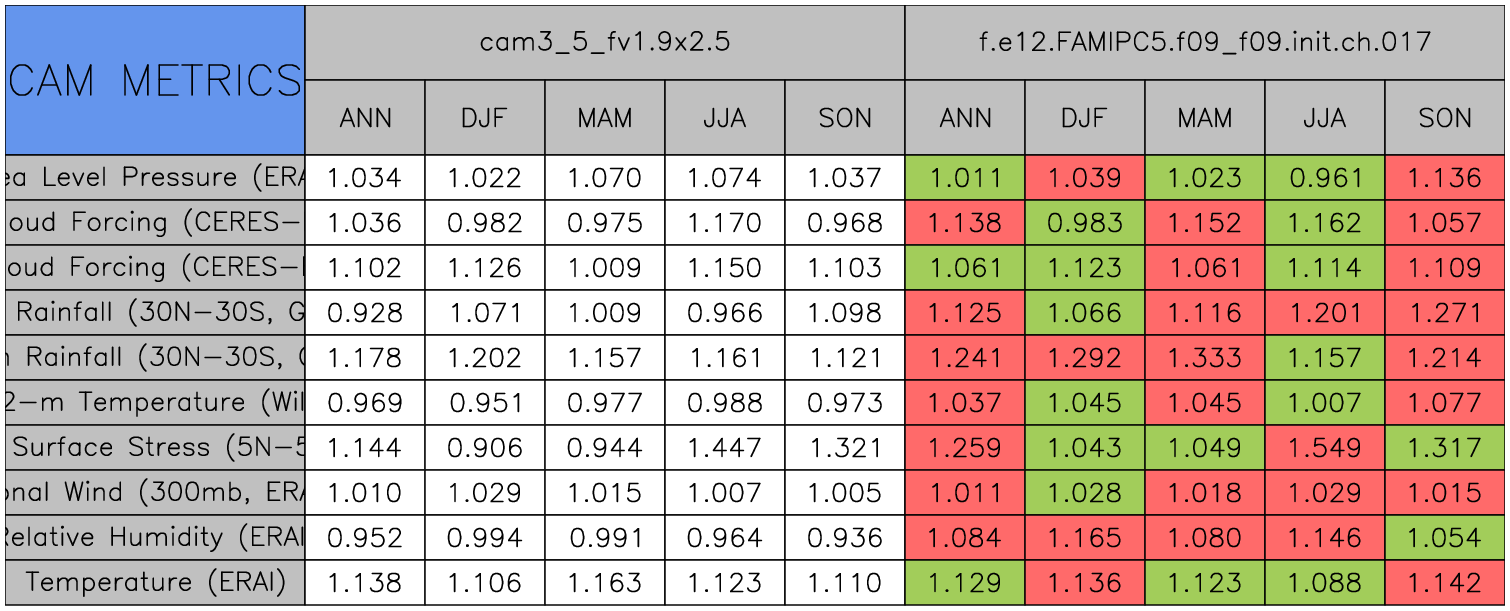
Task: Click the Surface Stress row label
Action: (x=155, y=447)
